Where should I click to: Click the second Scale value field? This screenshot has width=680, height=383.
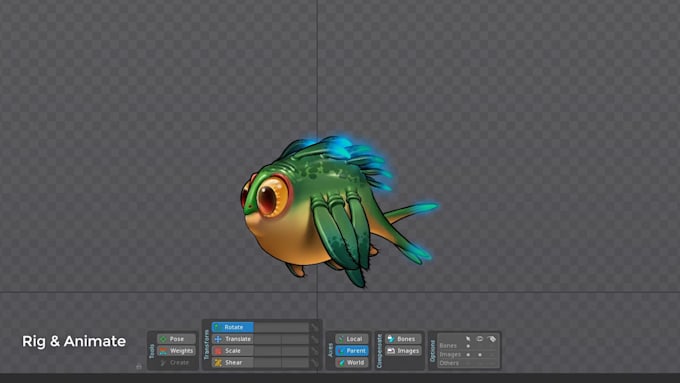point(295,350)
